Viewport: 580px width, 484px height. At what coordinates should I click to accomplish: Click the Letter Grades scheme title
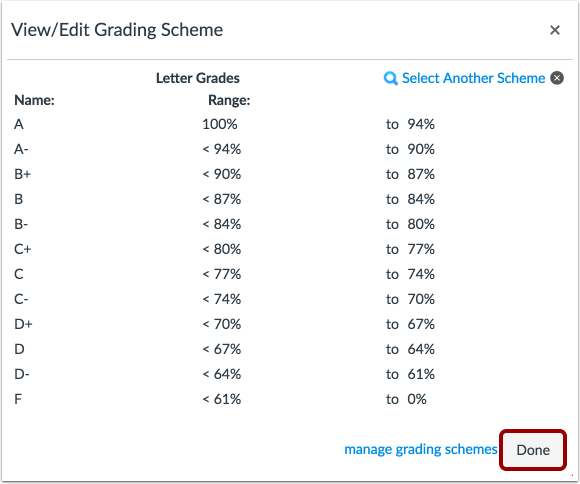(x=198, y=78)
